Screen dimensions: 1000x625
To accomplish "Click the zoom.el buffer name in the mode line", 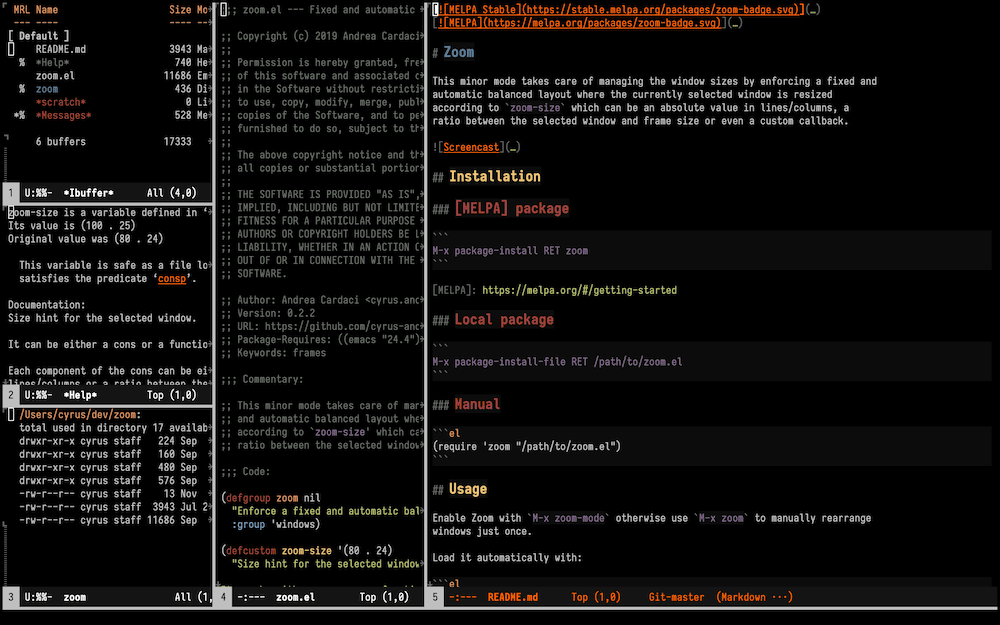I will pyautogui.click(x=295, y=598).
